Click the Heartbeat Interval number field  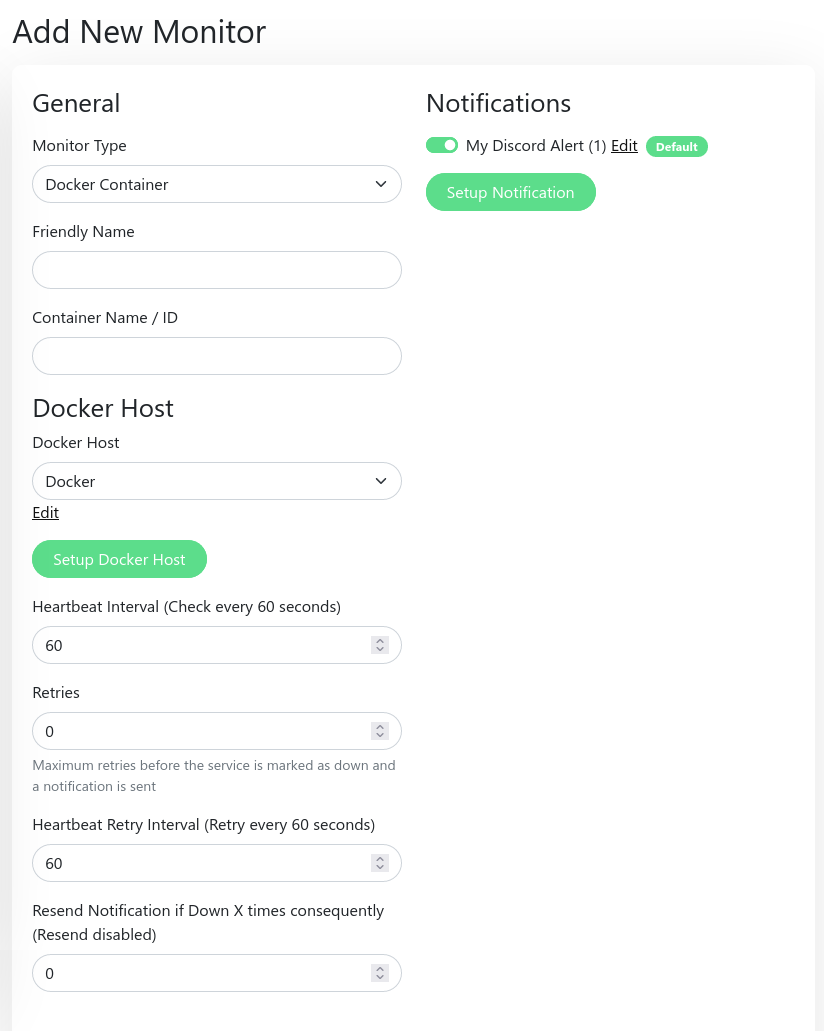[200, 645]
